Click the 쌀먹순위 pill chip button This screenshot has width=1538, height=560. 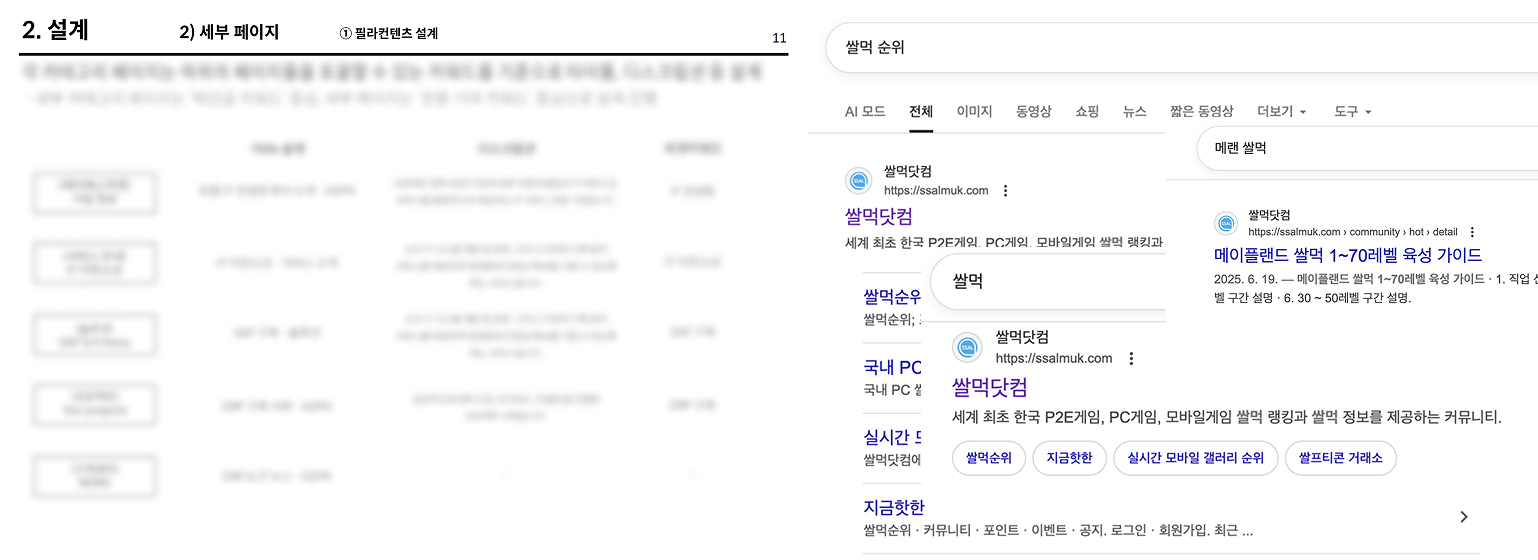(989, 459)
